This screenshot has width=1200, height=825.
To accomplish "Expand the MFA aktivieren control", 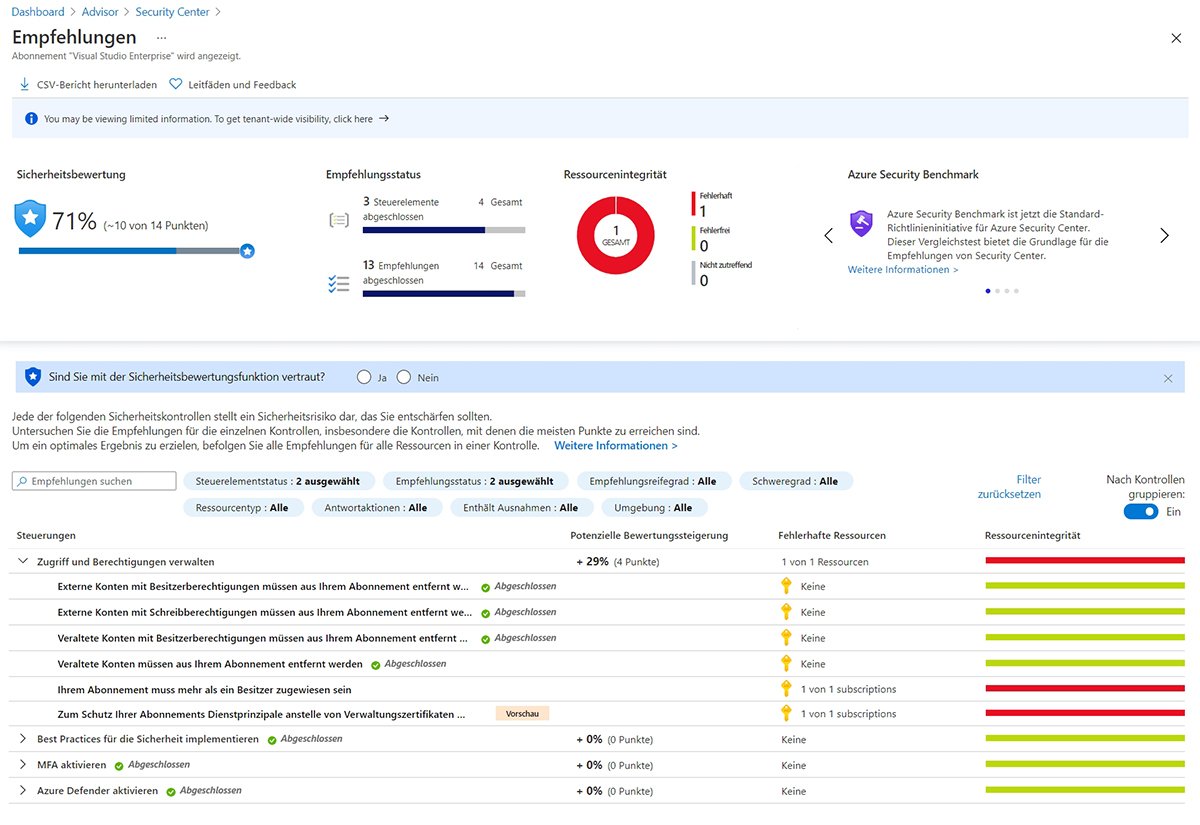I will (x=23, y=765).
